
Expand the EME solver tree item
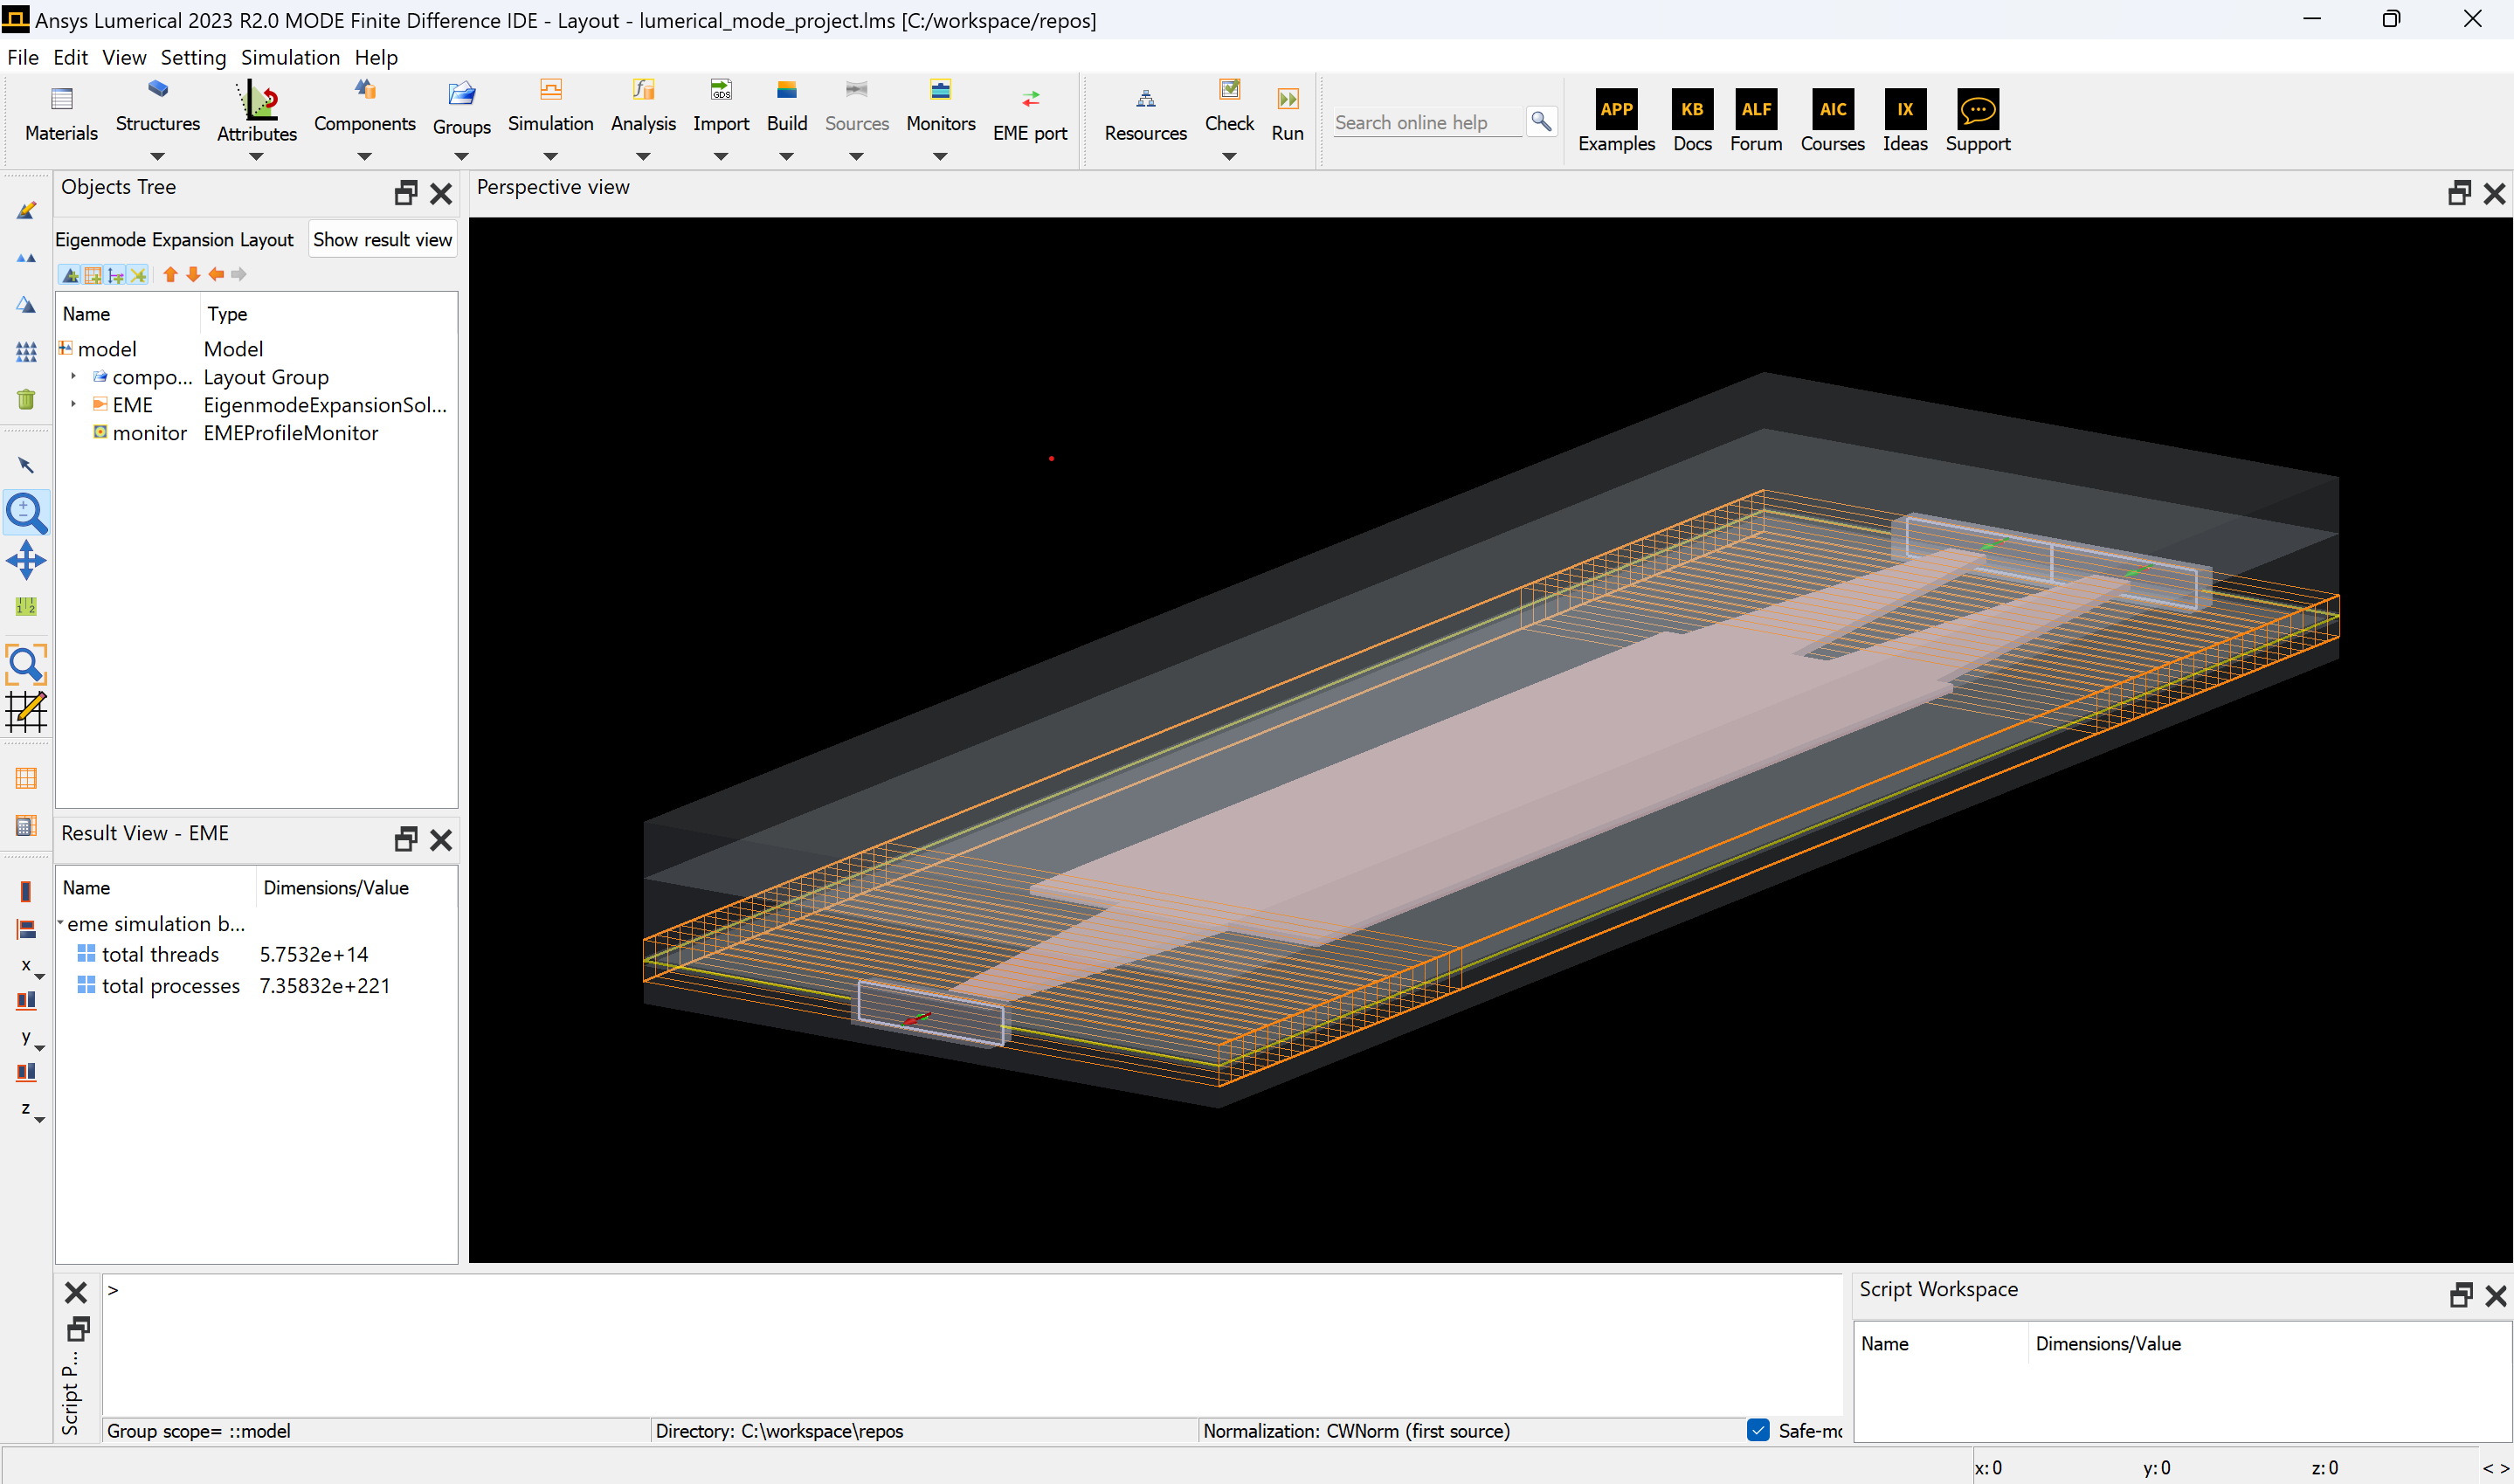click(x=73, y=404)
